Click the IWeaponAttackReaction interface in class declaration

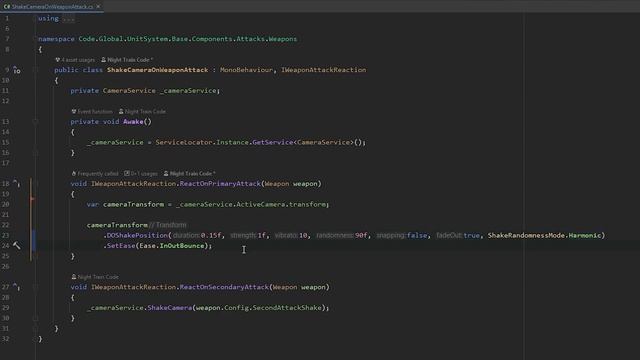coord(323,70)
